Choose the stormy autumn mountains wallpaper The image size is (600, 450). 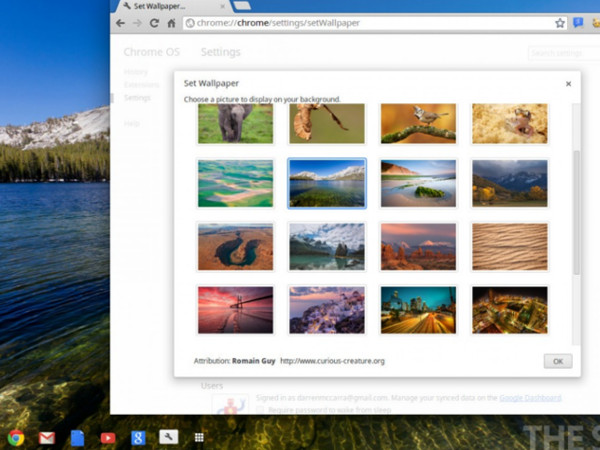510,183
